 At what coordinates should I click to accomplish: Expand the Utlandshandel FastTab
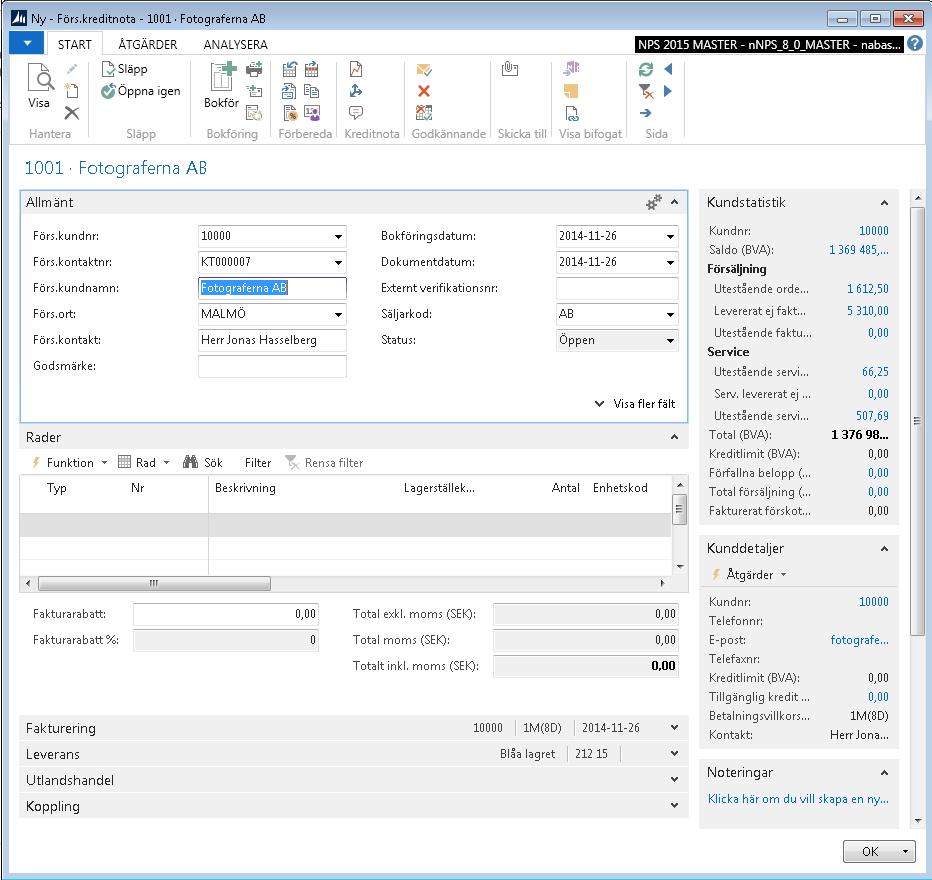(675, 780)
